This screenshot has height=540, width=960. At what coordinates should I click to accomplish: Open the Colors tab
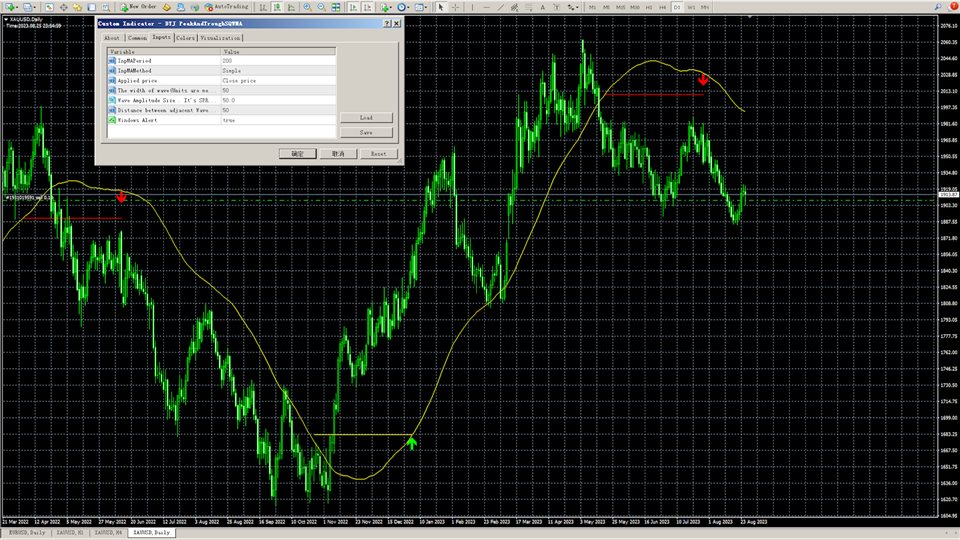tap(186, 38)
